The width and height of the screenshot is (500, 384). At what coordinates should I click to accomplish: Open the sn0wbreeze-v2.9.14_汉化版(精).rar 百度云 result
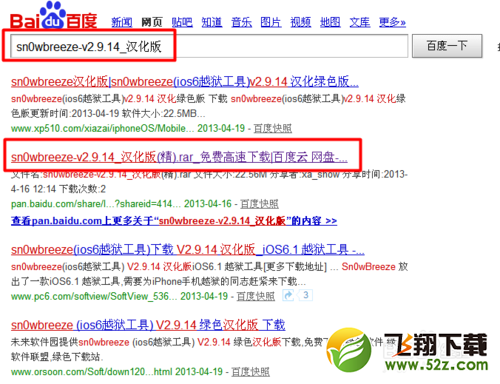179,157
